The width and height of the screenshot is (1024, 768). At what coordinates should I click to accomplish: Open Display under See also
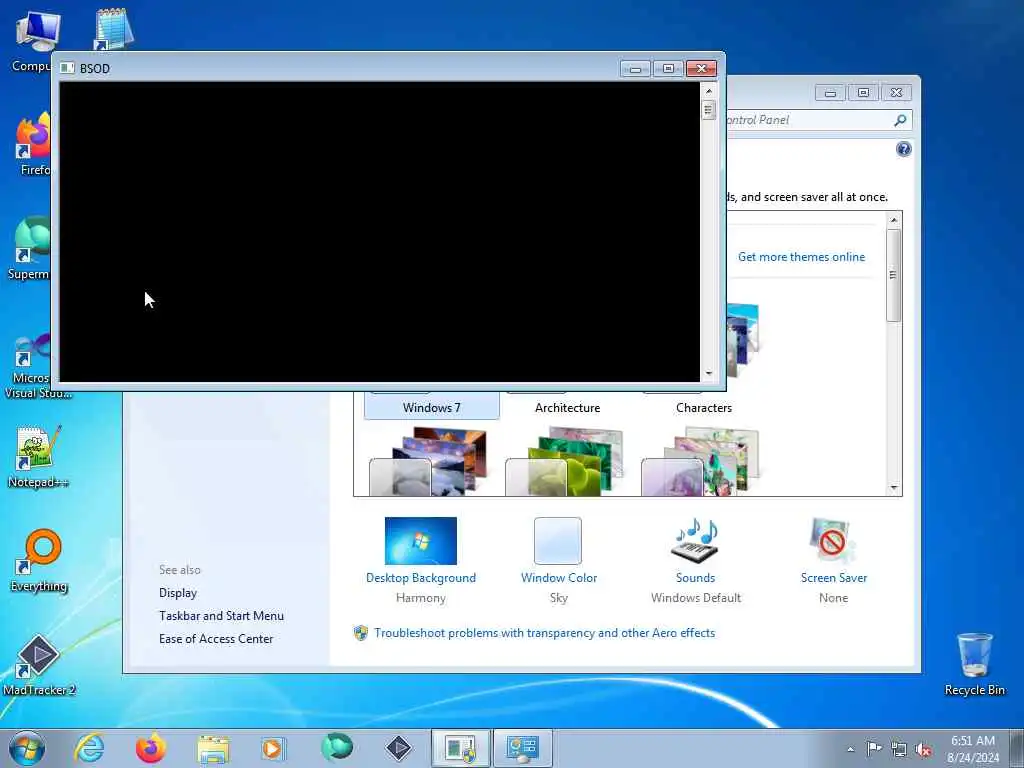(178, 593)
